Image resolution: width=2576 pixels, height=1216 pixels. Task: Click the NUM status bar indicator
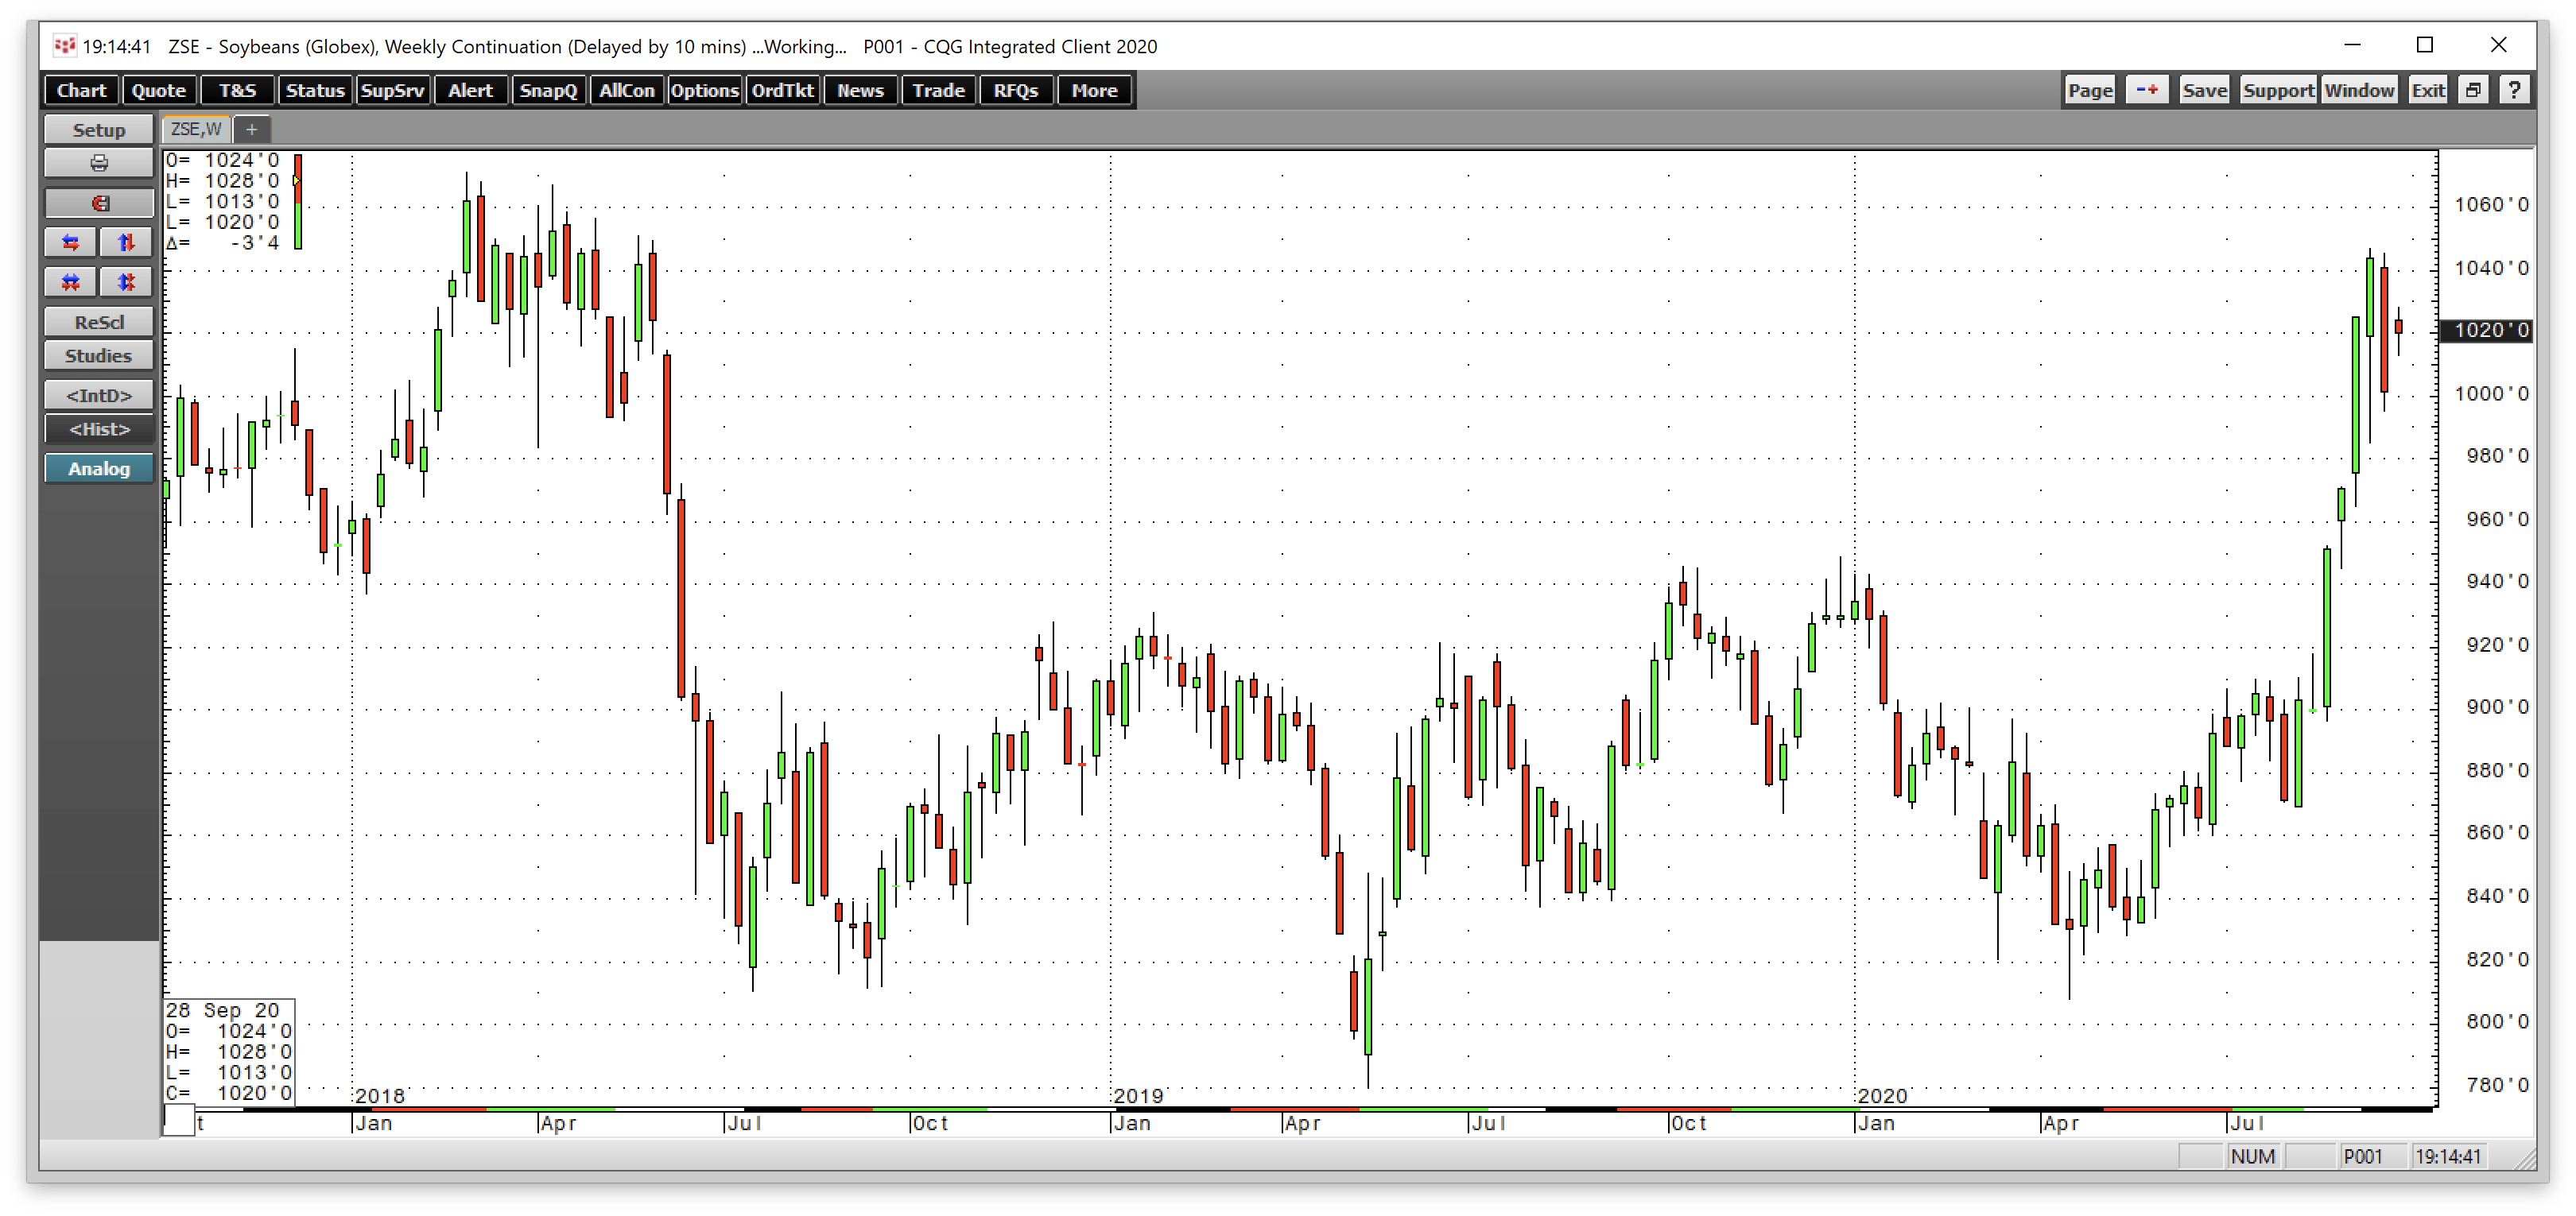click(2252, 1156)
